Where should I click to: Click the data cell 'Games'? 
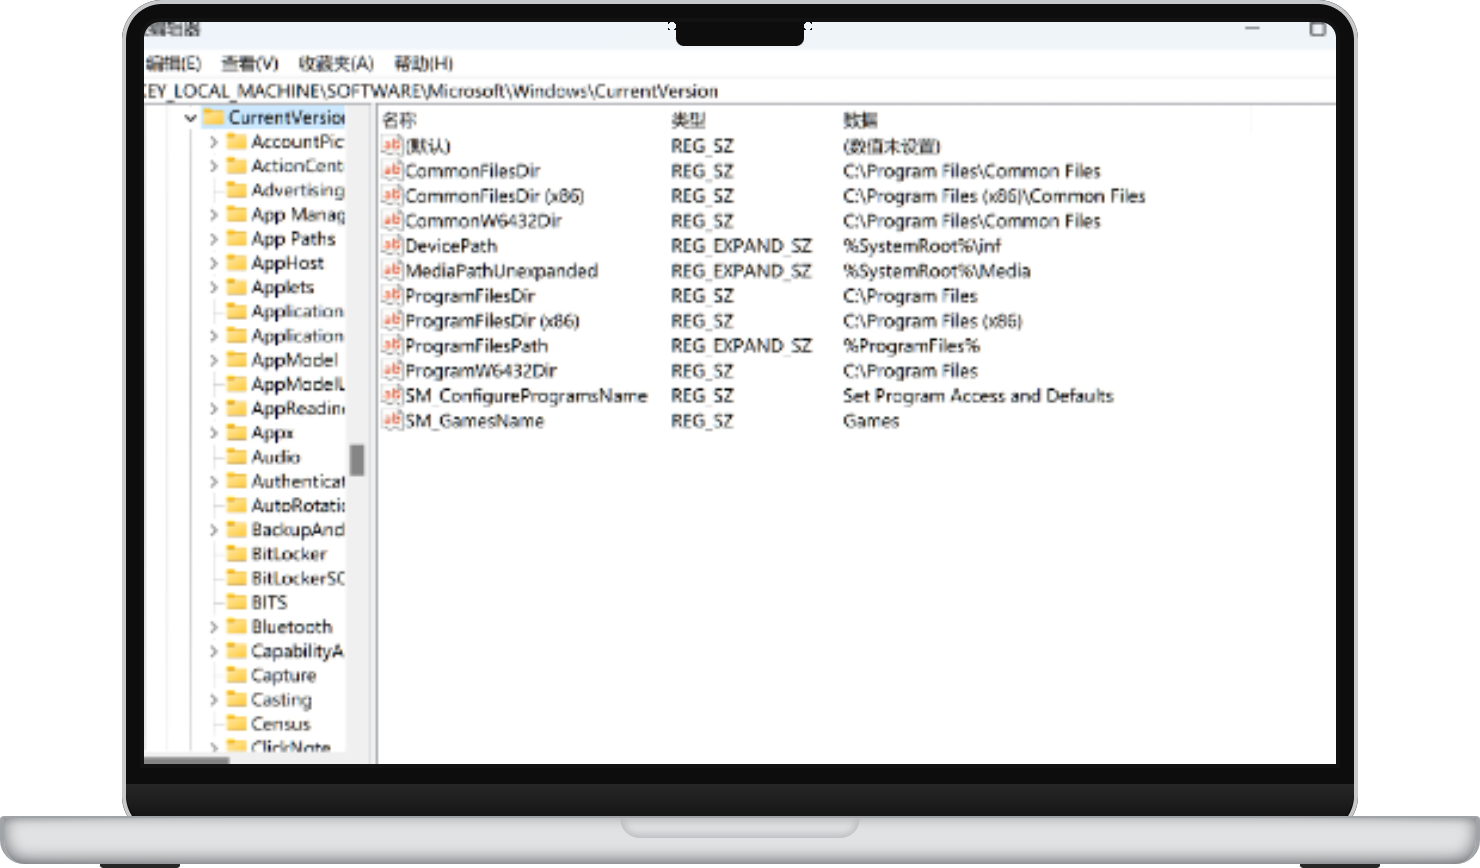click(871, 421)
